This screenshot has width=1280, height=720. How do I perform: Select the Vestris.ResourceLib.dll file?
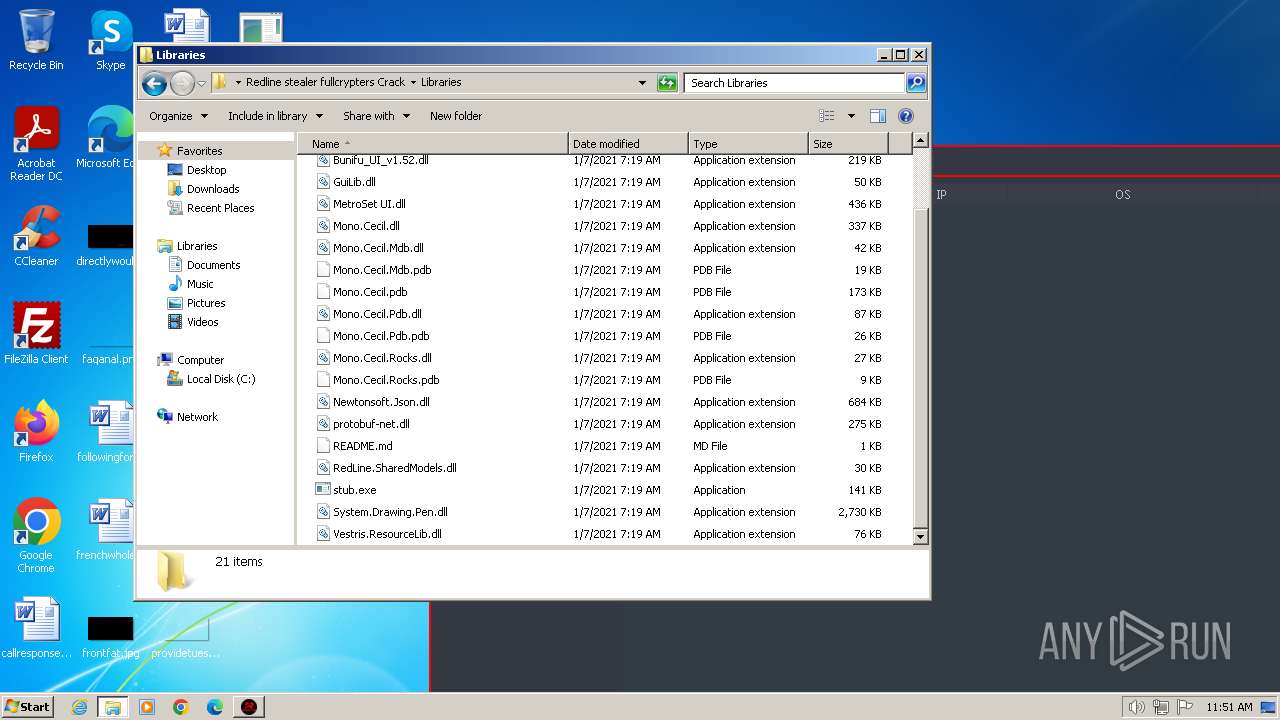tap(387, 534)
